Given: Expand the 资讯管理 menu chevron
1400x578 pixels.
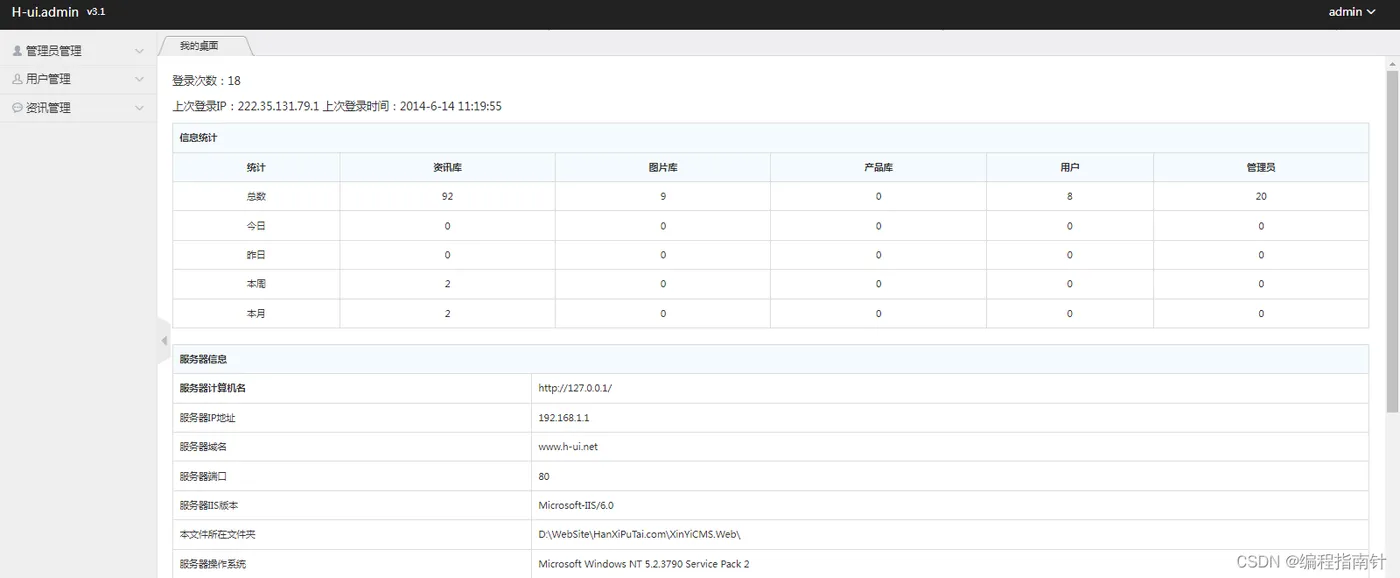Looking at the screenshot, I should [x=140, y=107].
